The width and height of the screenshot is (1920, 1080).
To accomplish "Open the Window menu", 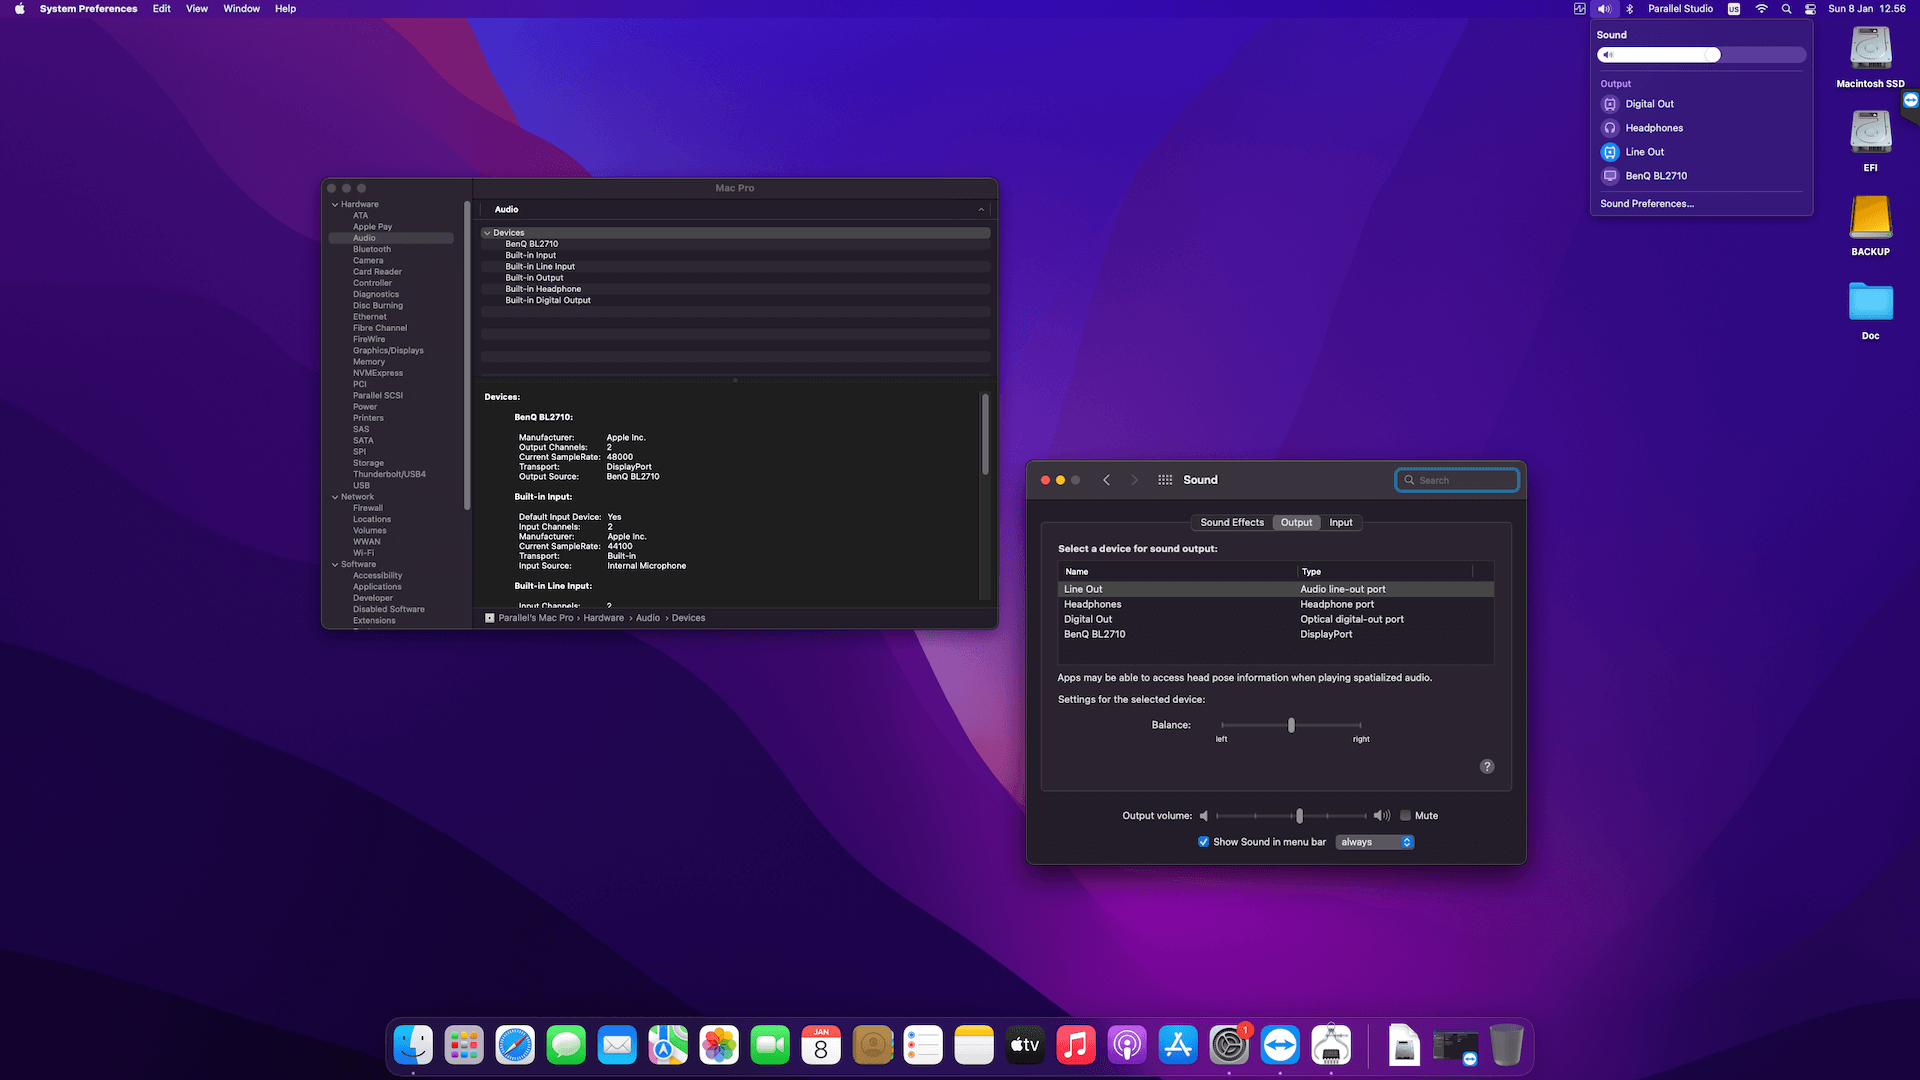I will point(241,8).
